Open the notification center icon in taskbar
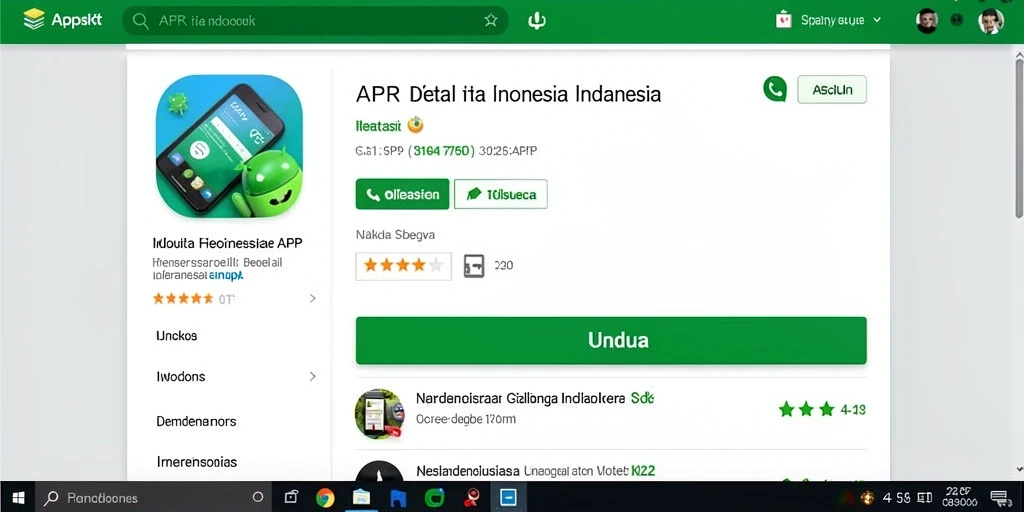 click(999, 498)
